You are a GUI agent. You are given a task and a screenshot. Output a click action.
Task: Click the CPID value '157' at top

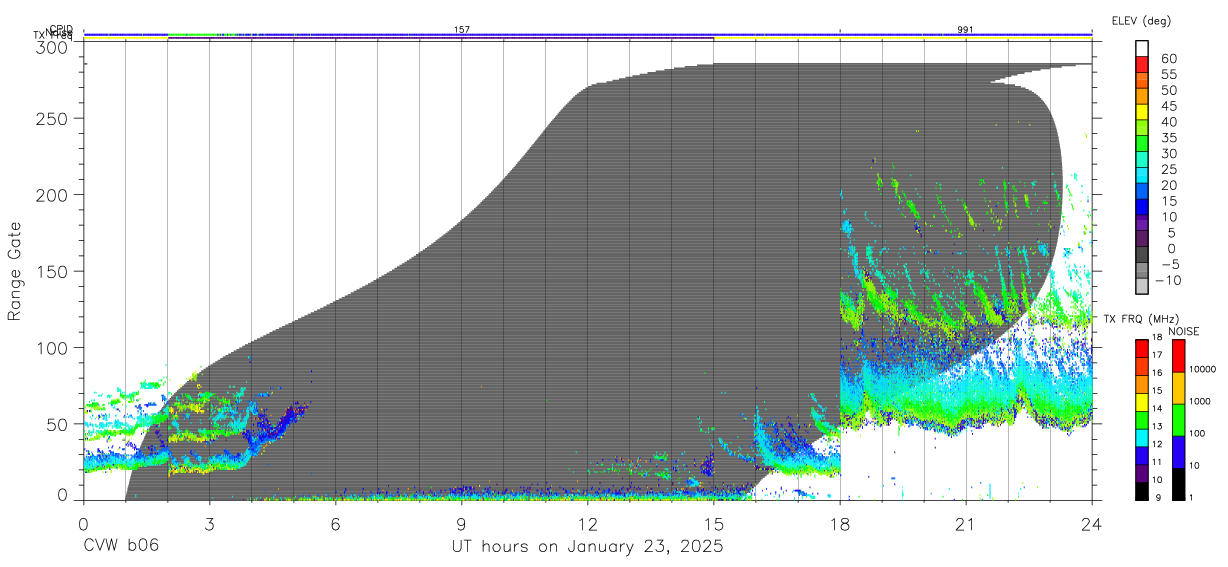click(x=462, y=30)
